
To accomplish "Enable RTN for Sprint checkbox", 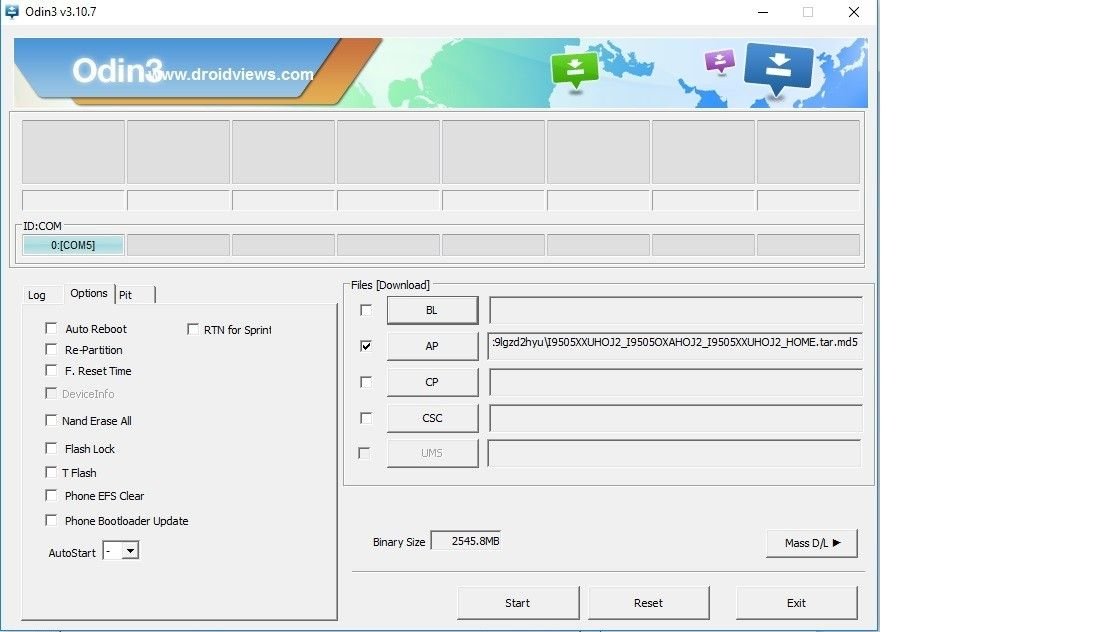I will pos(193,329).
